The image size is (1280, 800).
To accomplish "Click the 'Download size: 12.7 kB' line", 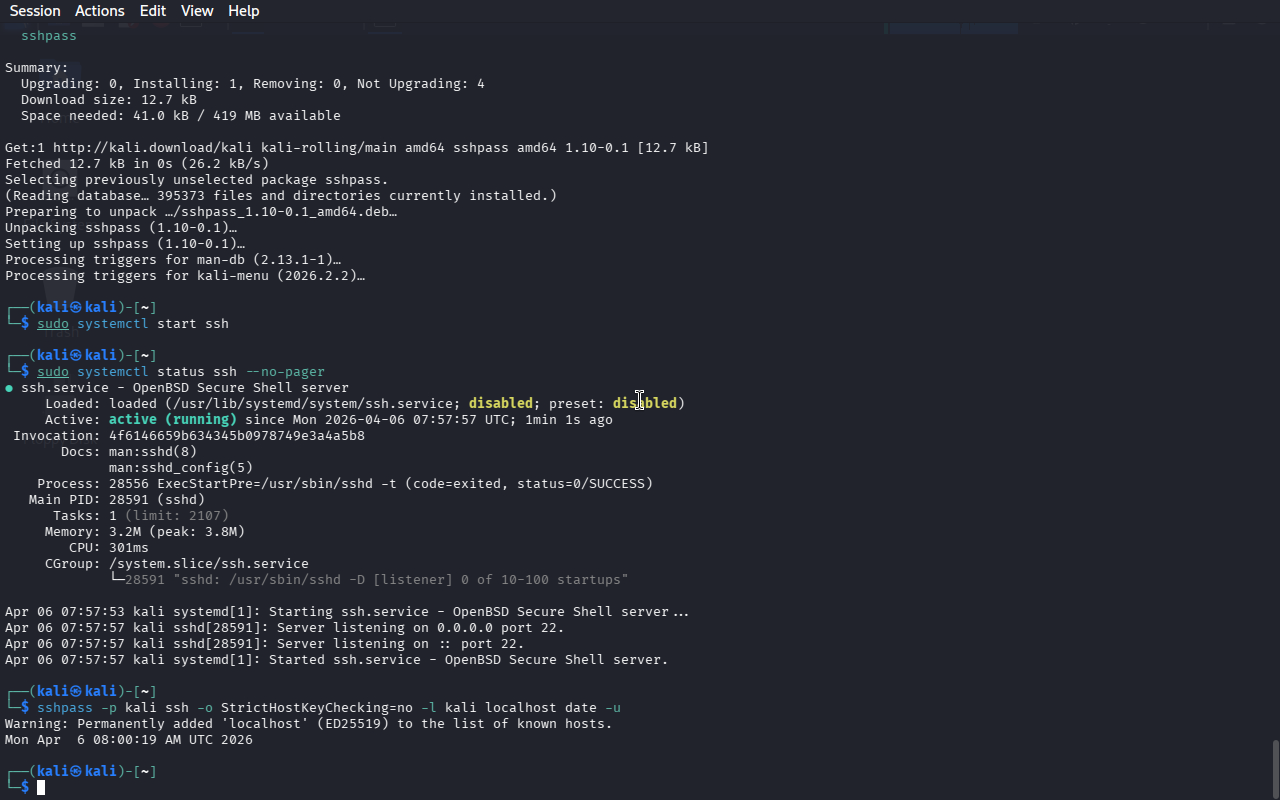I will tap(108, 100).
